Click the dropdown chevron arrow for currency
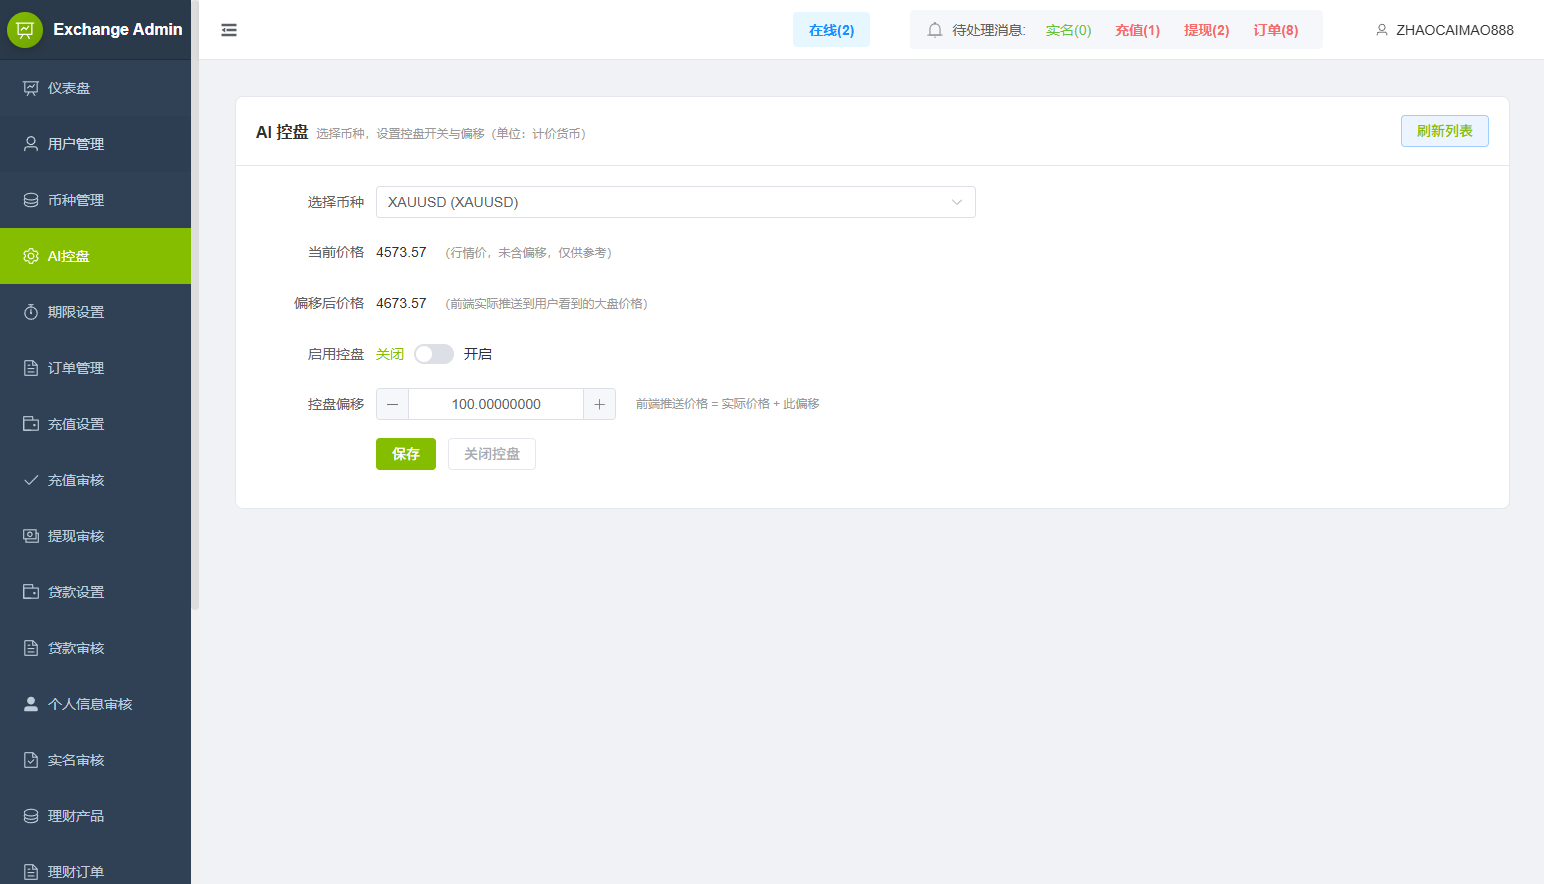This screenshot has width=1544, height=884. 957,202
